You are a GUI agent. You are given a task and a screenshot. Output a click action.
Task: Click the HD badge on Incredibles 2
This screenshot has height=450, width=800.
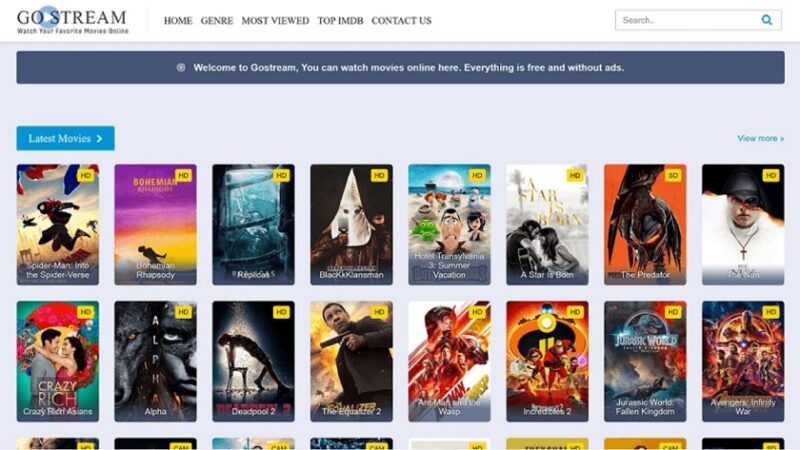(x=574, y=312)
